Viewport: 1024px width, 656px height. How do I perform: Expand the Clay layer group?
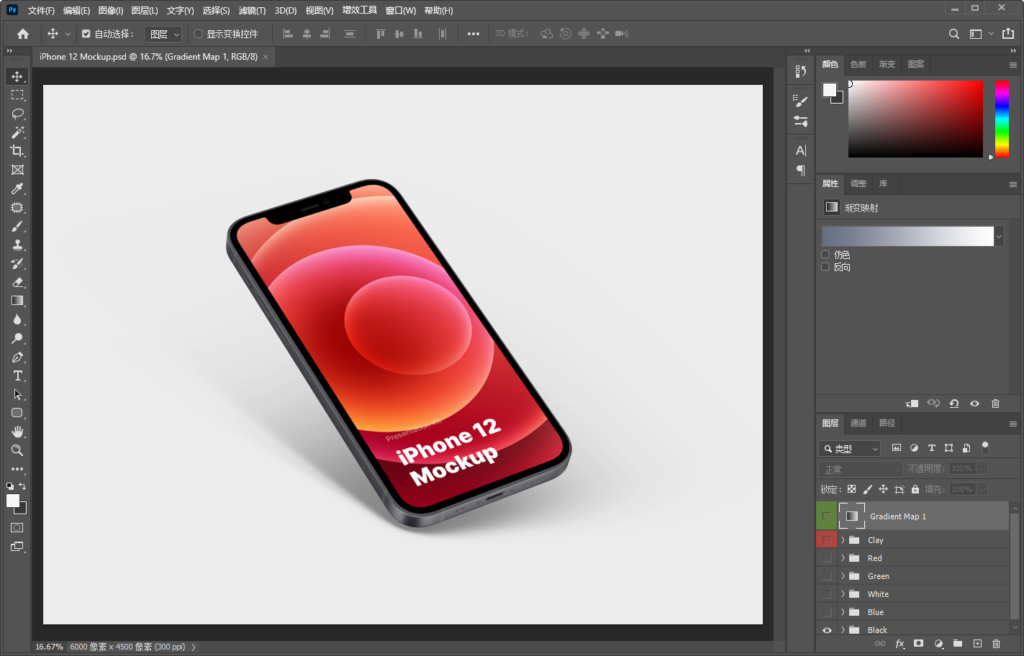tap(843, 540)
